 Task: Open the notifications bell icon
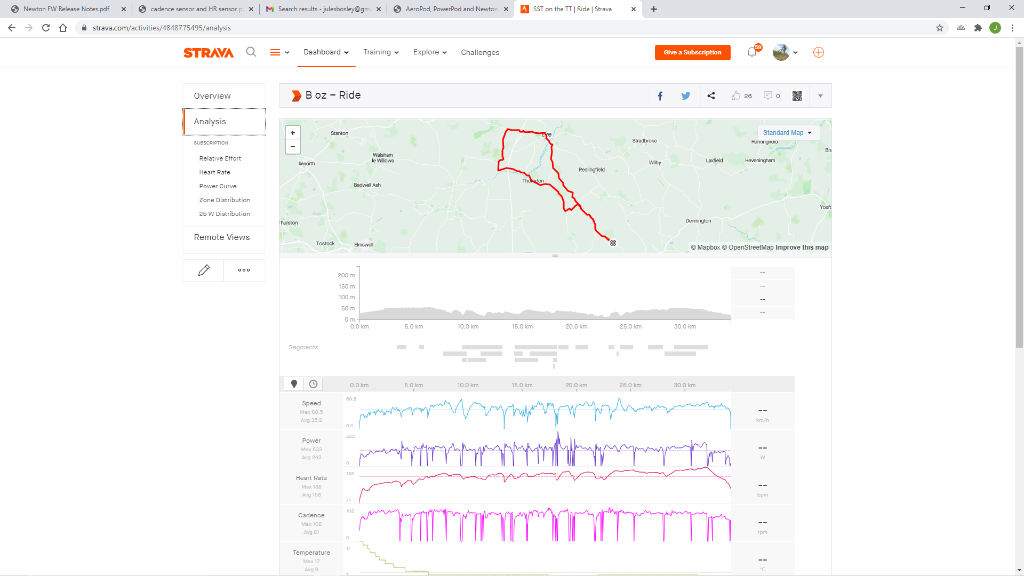752,52
